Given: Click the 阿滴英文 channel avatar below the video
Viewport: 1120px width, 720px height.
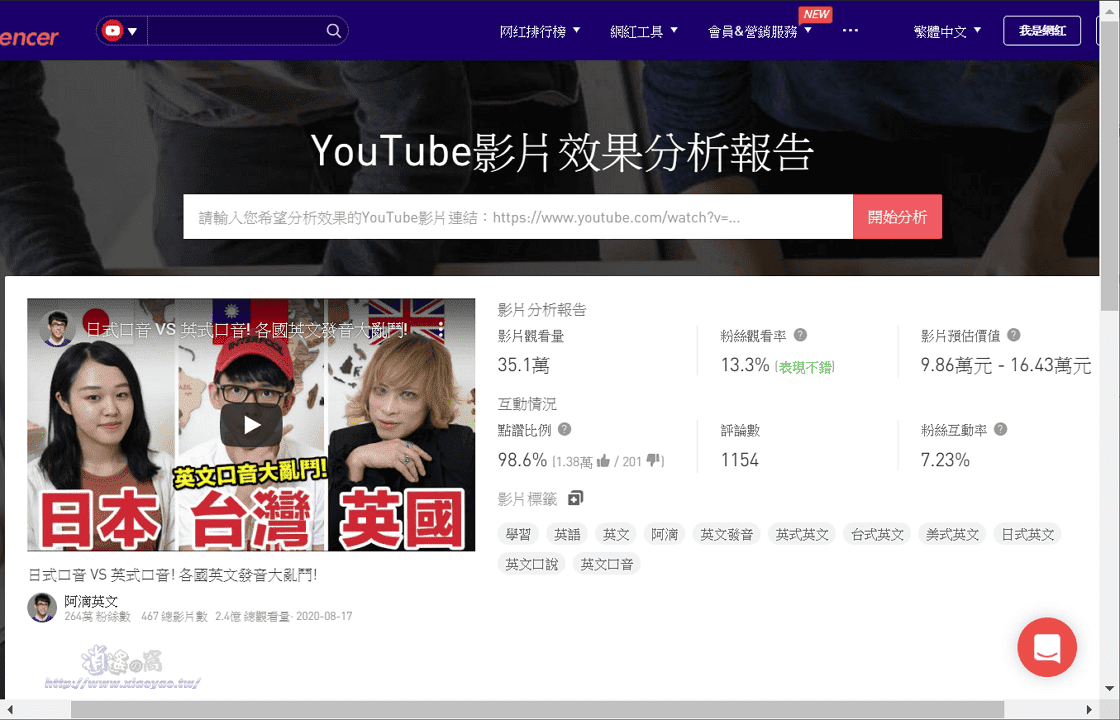Looking at the screenshot, I should click(x=42, y=608).
